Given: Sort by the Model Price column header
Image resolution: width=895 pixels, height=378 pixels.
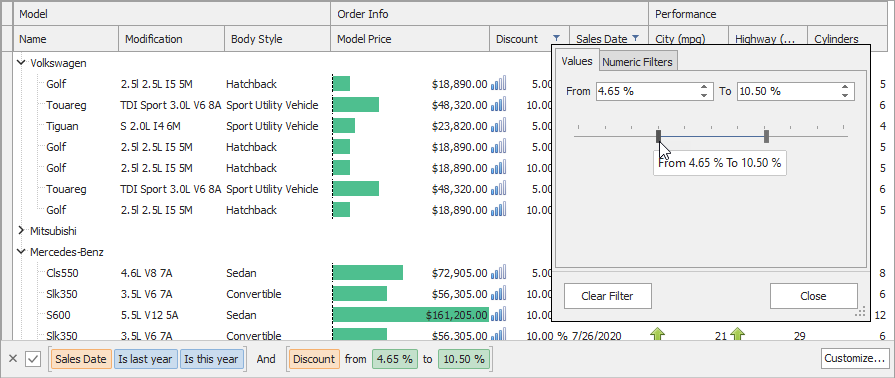Looking at the screenshot, I should pyautogui.click(x=410, y=39).
